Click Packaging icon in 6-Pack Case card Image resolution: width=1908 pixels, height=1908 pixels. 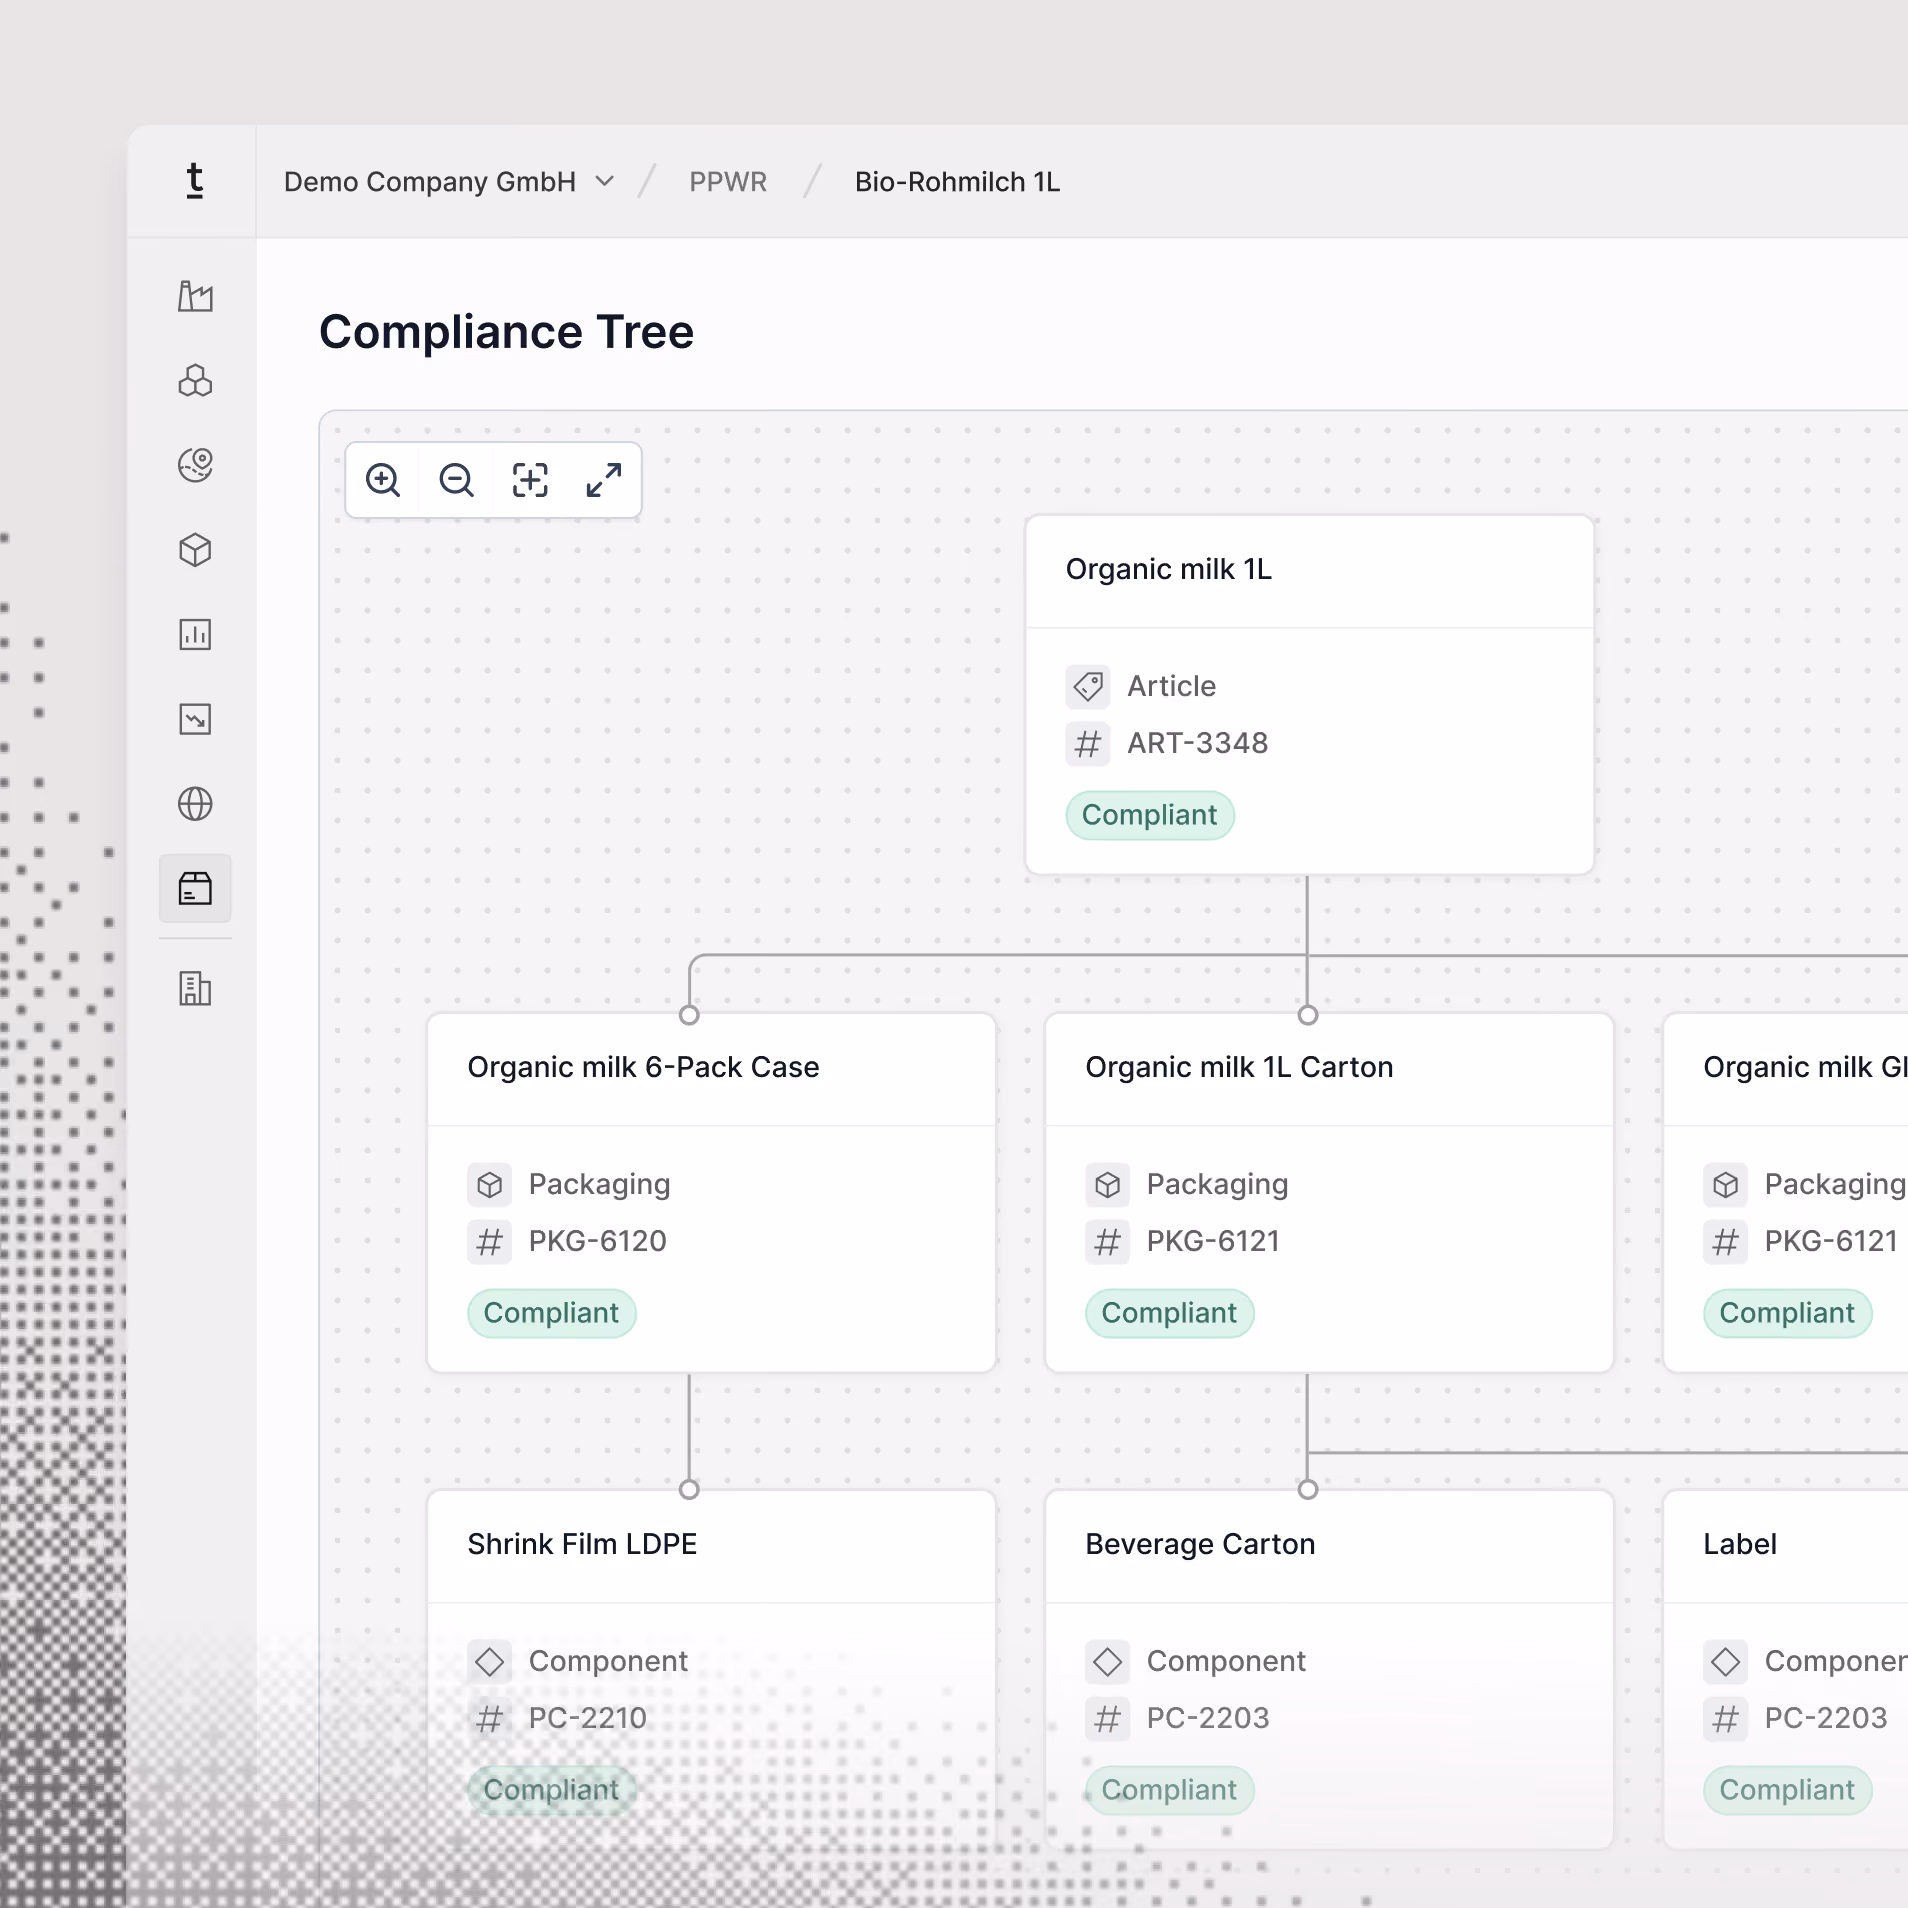point(489,1185)
